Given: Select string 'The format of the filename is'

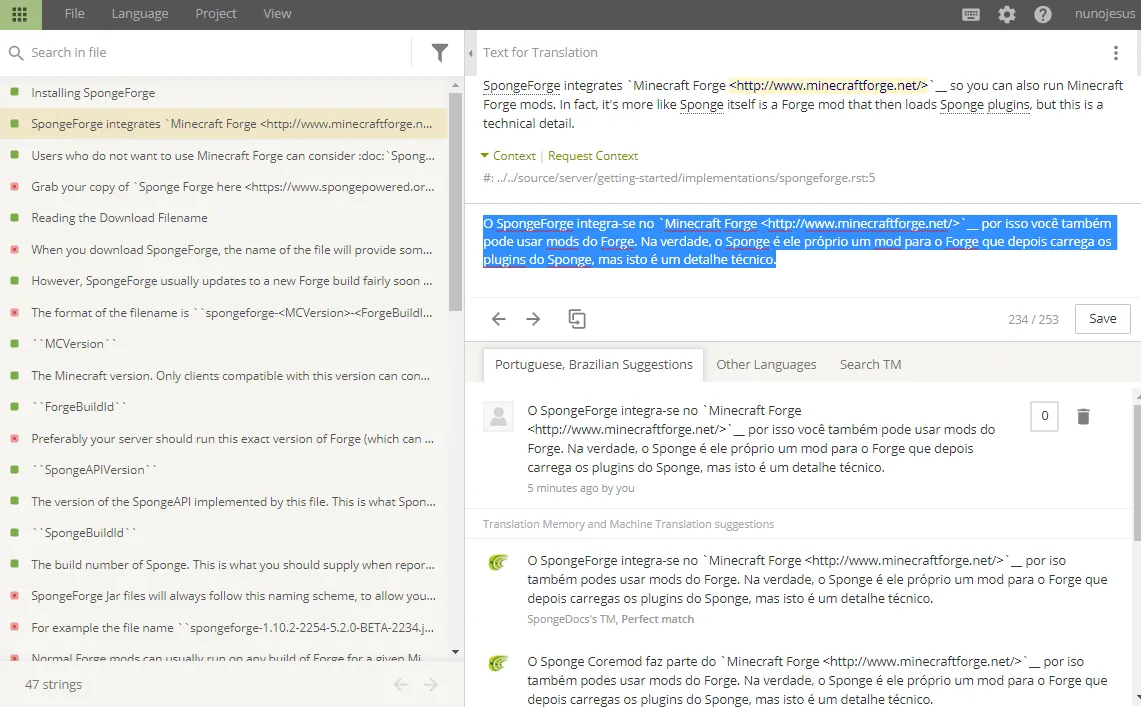Looking at the screenshot, I should (x=223, y=313).
